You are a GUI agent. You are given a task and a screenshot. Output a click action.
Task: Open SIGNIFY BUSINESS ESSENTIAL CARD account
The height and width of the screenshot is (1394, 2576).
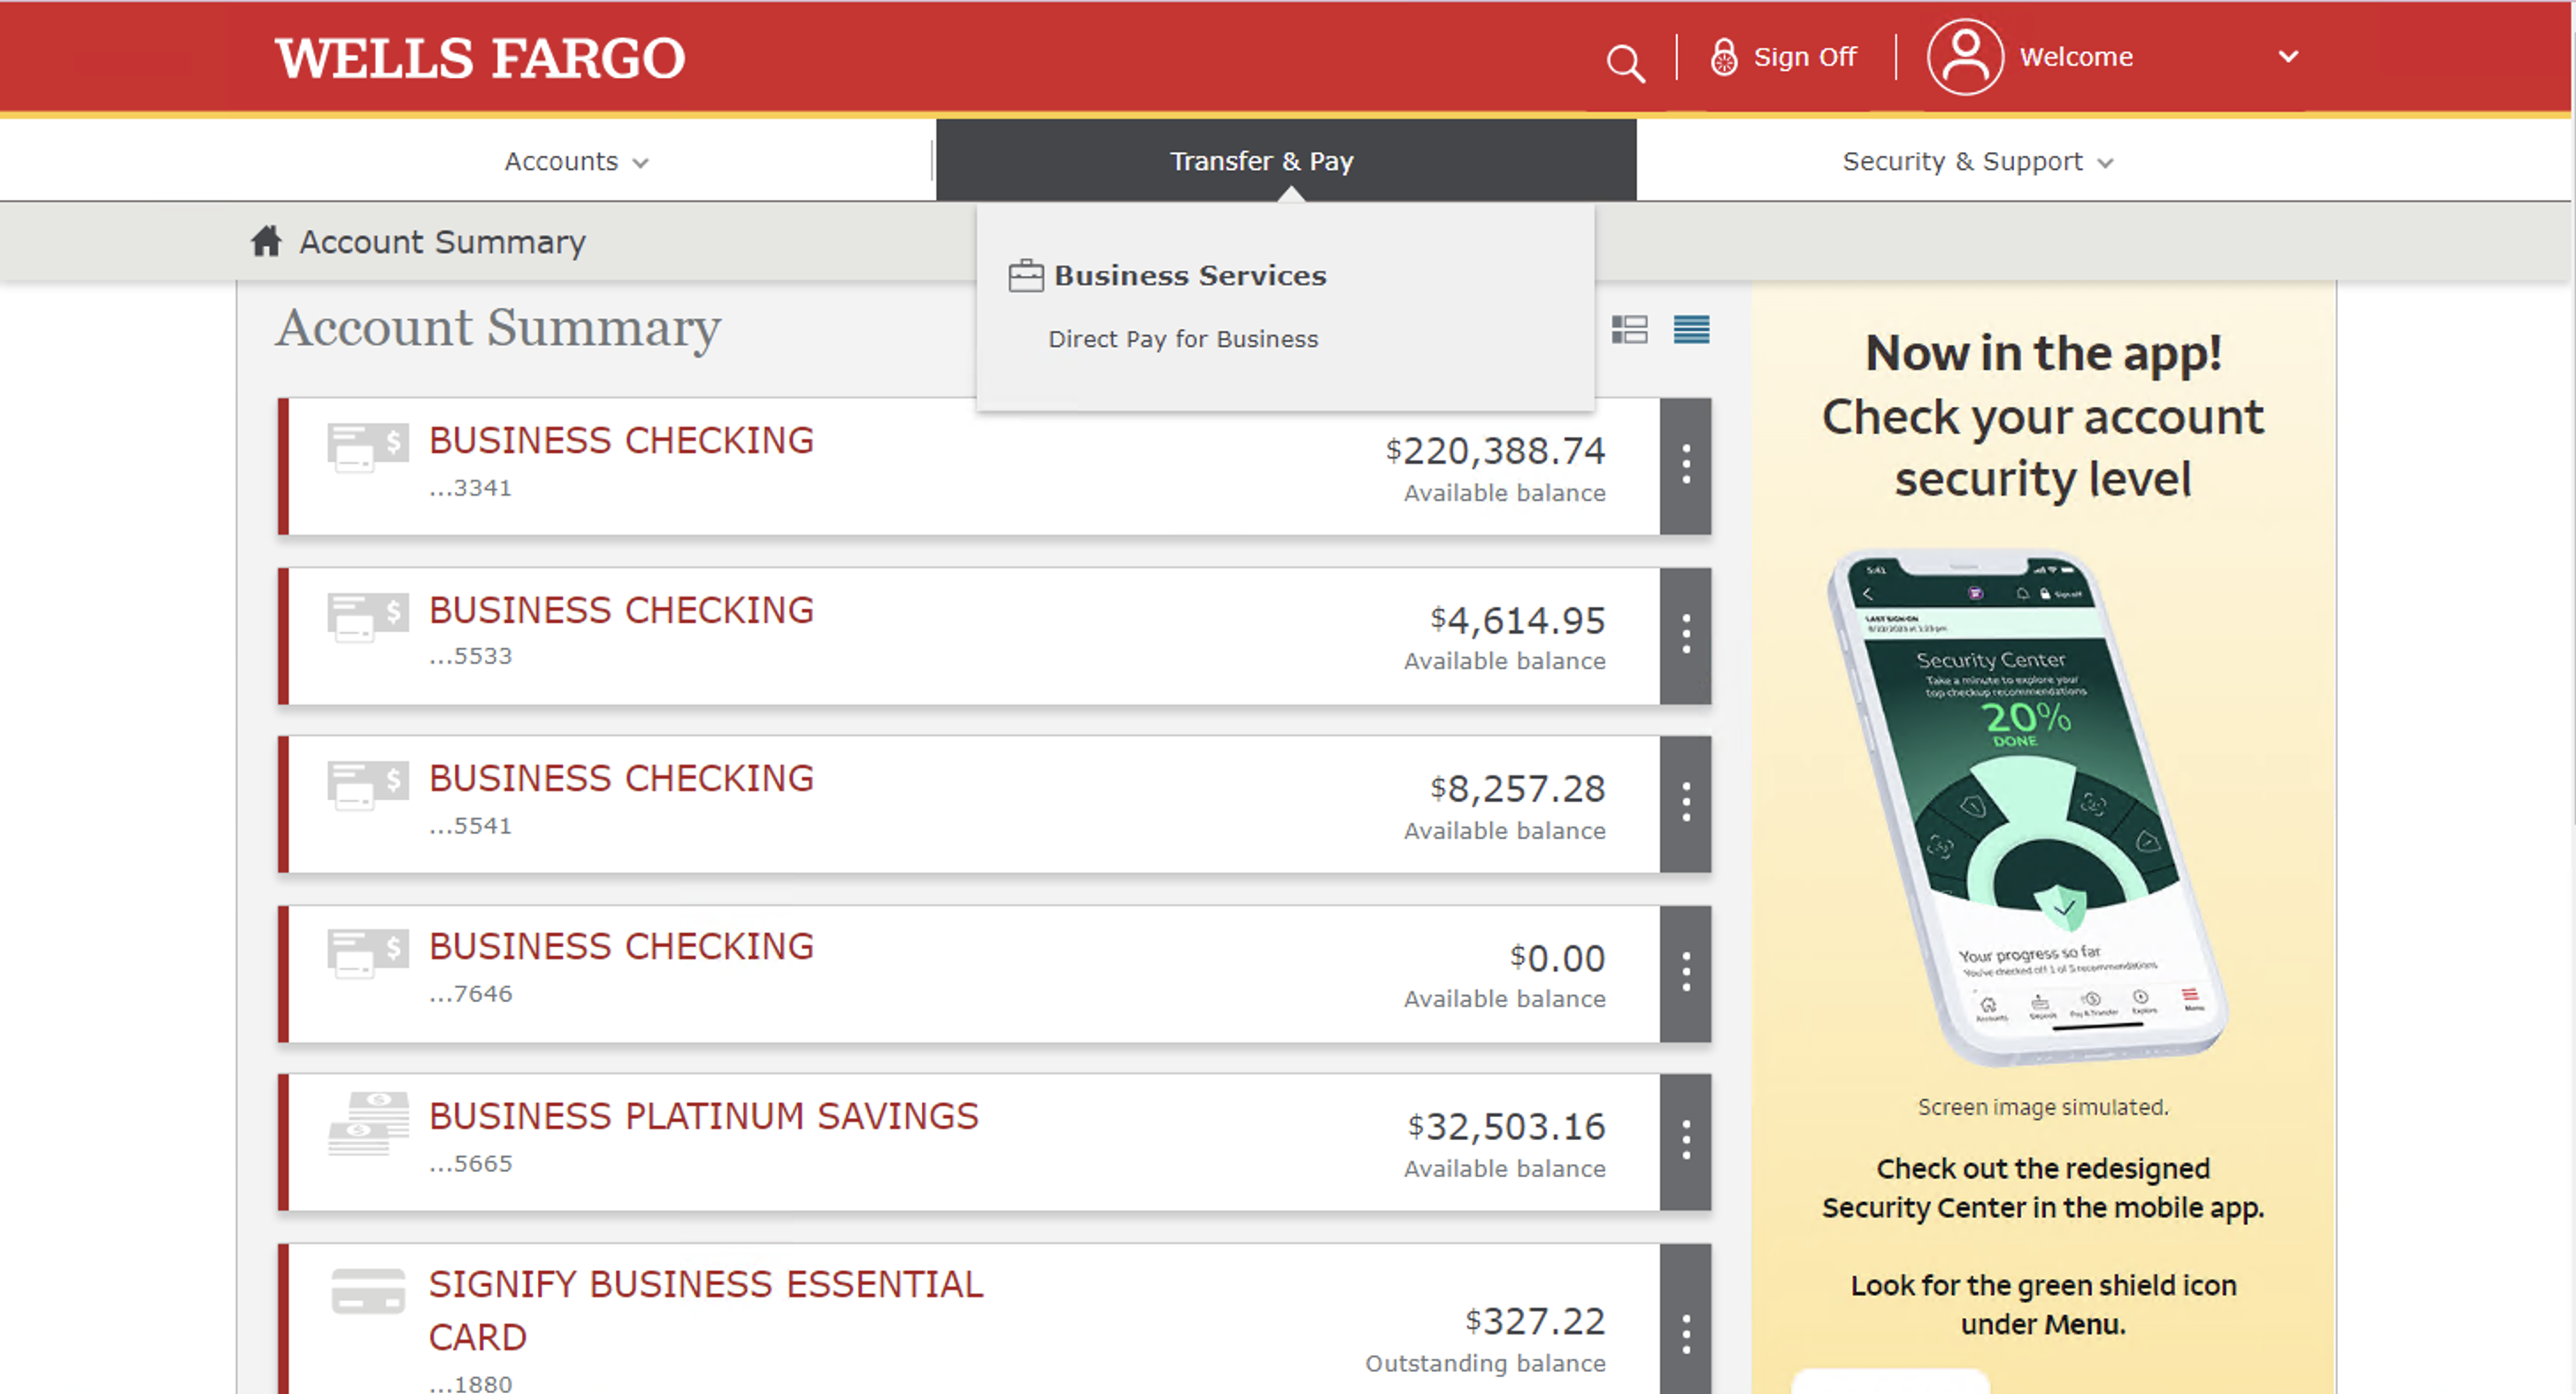click(706, 1310)
